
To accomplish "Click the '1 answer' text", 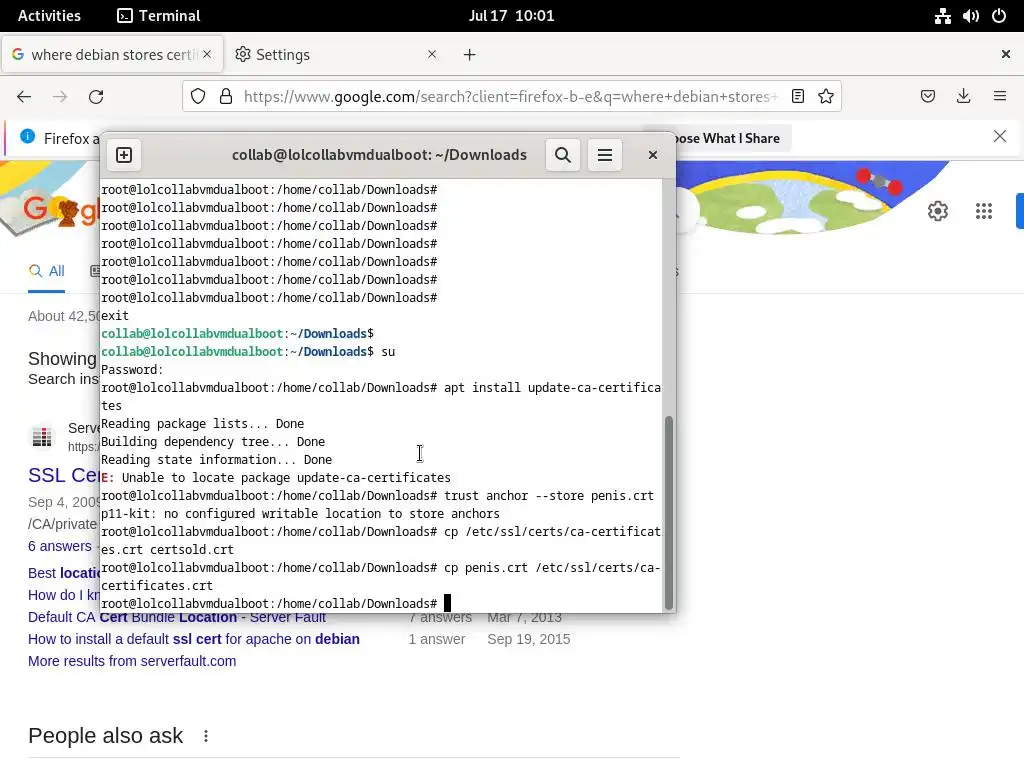I will pyautogui.click(x=437, y=639).
